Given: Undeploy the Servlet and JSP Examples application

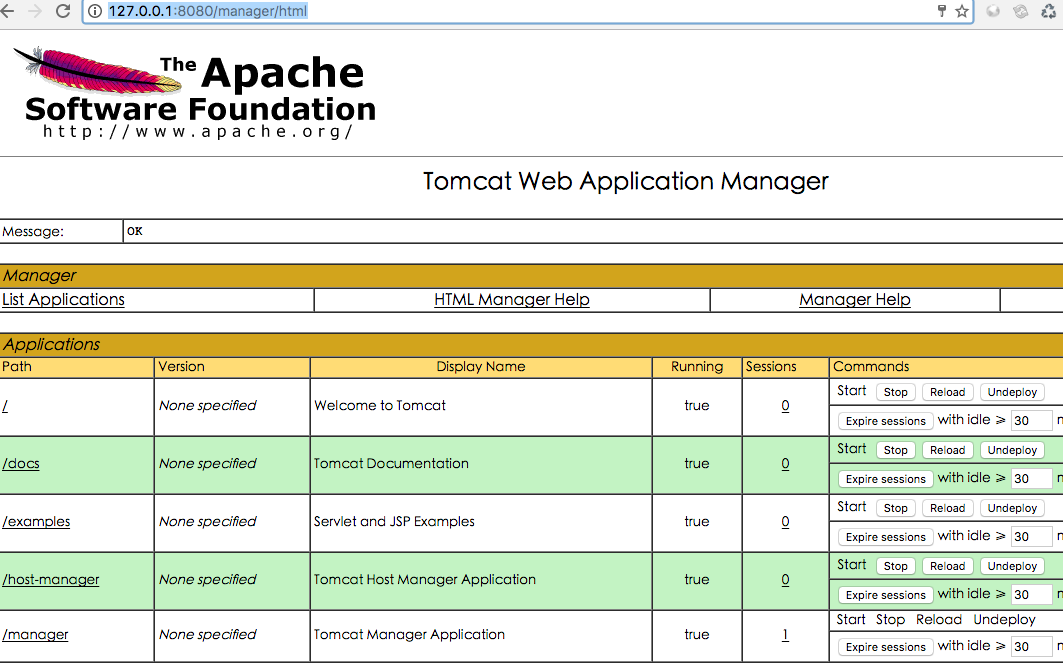Looking at the screenshot, I should point(1012,508).
